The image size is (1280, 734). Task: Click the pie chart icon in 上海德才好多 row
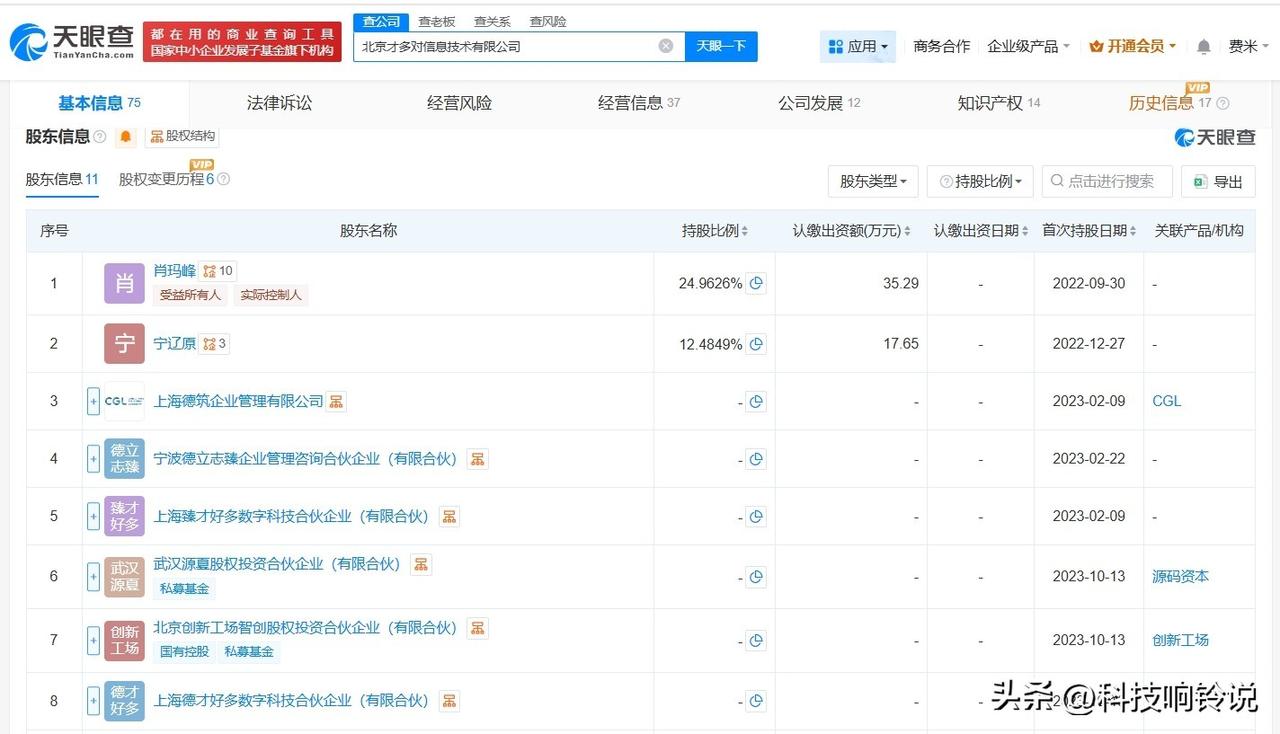tap(757, 702)
